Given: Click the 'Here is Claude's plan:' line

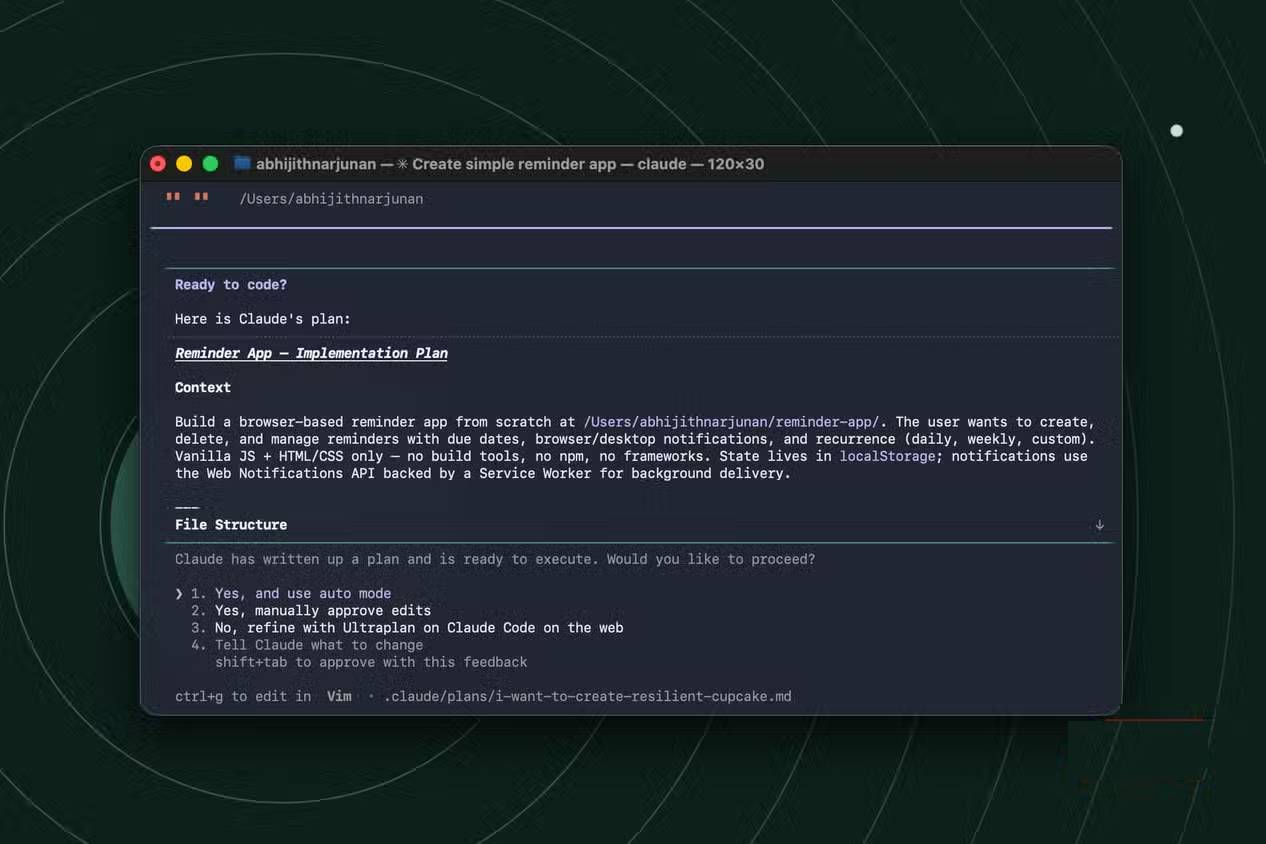Looking at the screenshot, I should pos(263,319).
